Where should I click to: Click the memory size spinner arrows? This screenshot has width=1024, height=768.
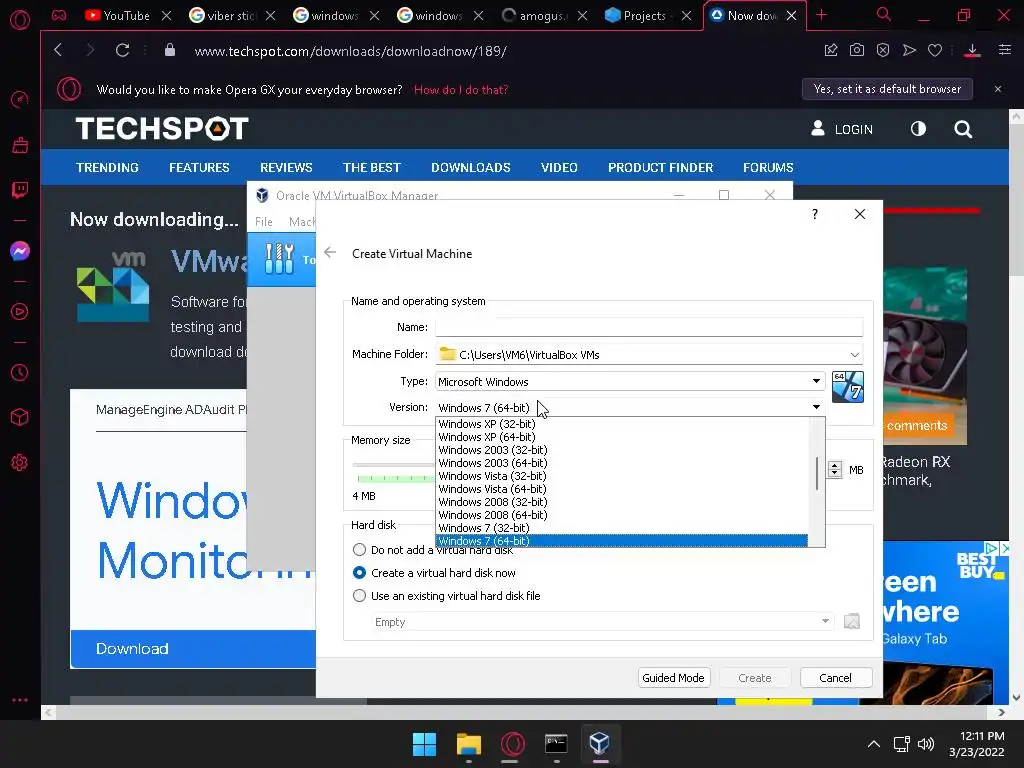835,470
